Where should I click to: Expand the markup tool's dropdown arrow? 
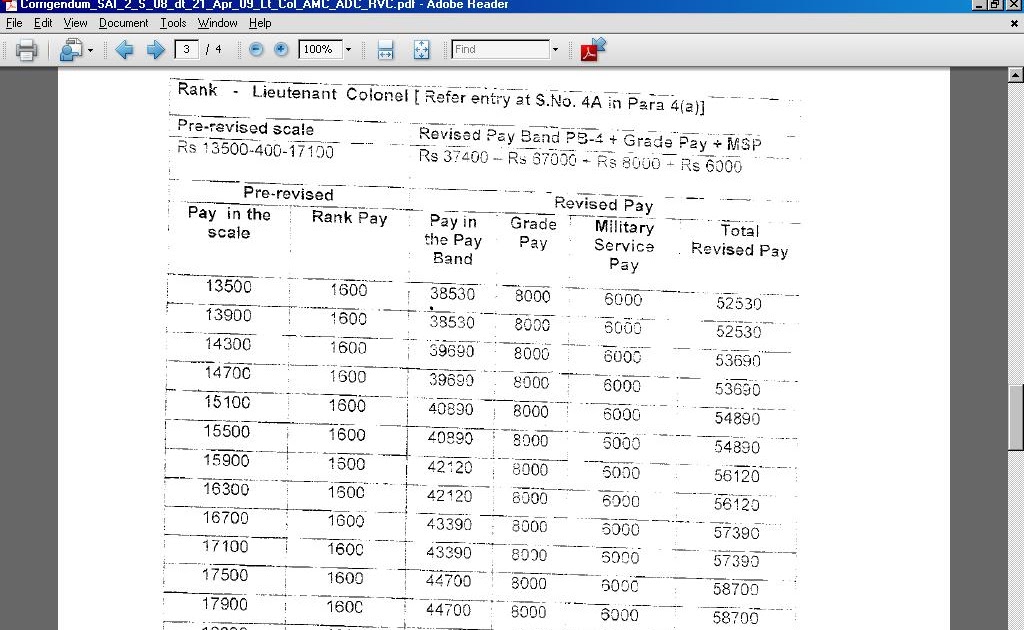click(90, 49)
